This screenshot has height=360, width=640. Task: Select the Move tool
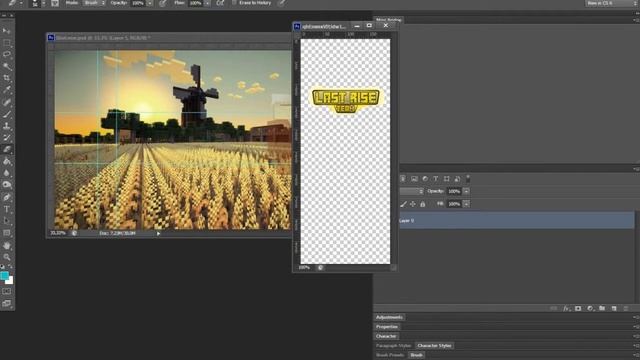(x=7, y=31)
